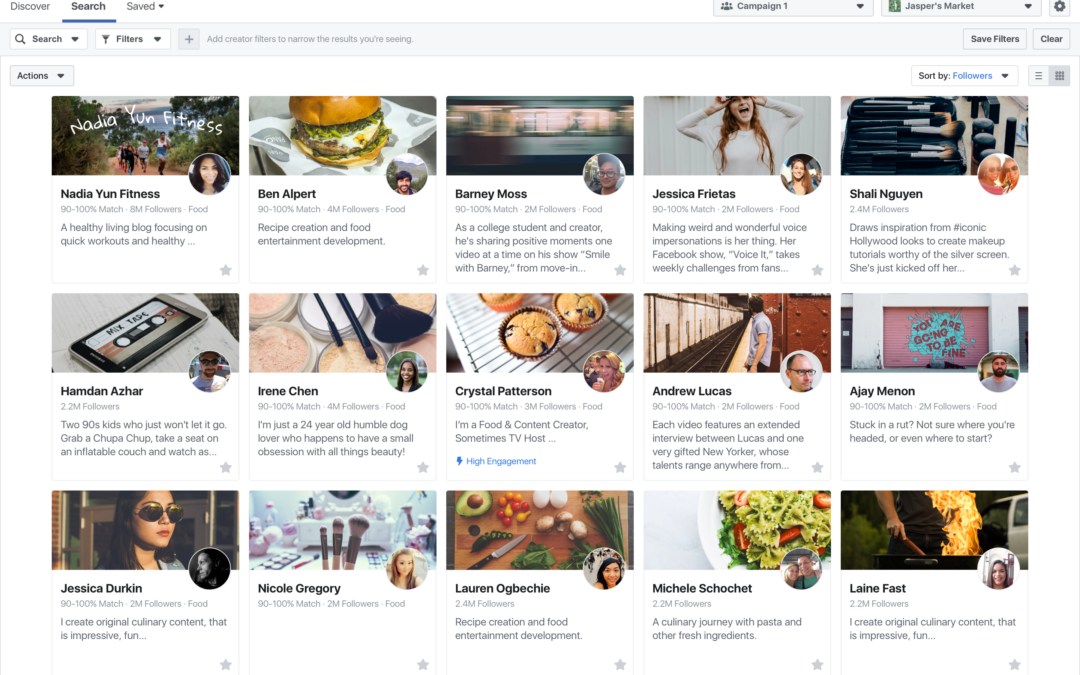Select the grid view icon

tap(1059, 75)
